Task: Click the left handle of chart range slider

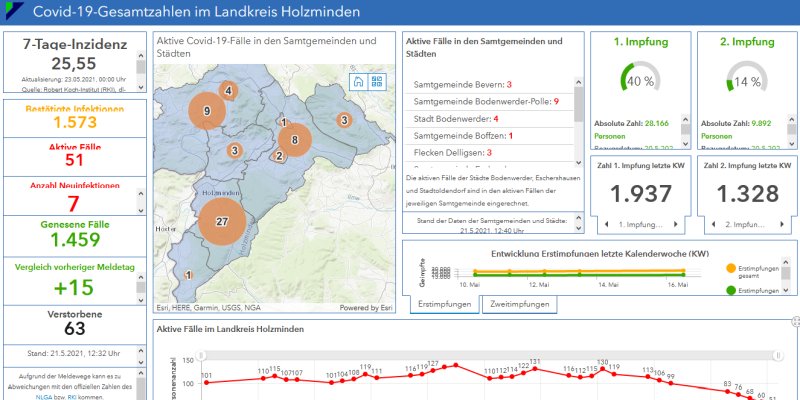Action: tap(201, 355)
